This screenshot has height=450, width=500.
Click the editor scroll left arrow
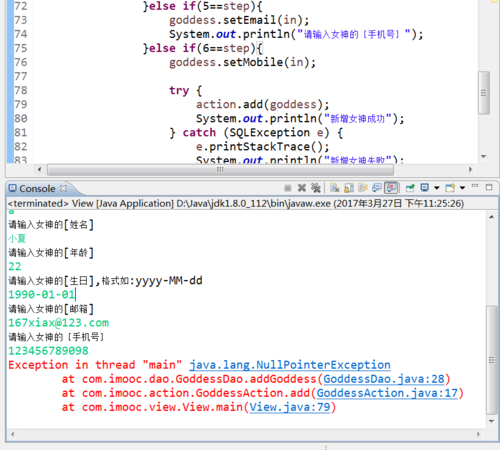point(39,169)
